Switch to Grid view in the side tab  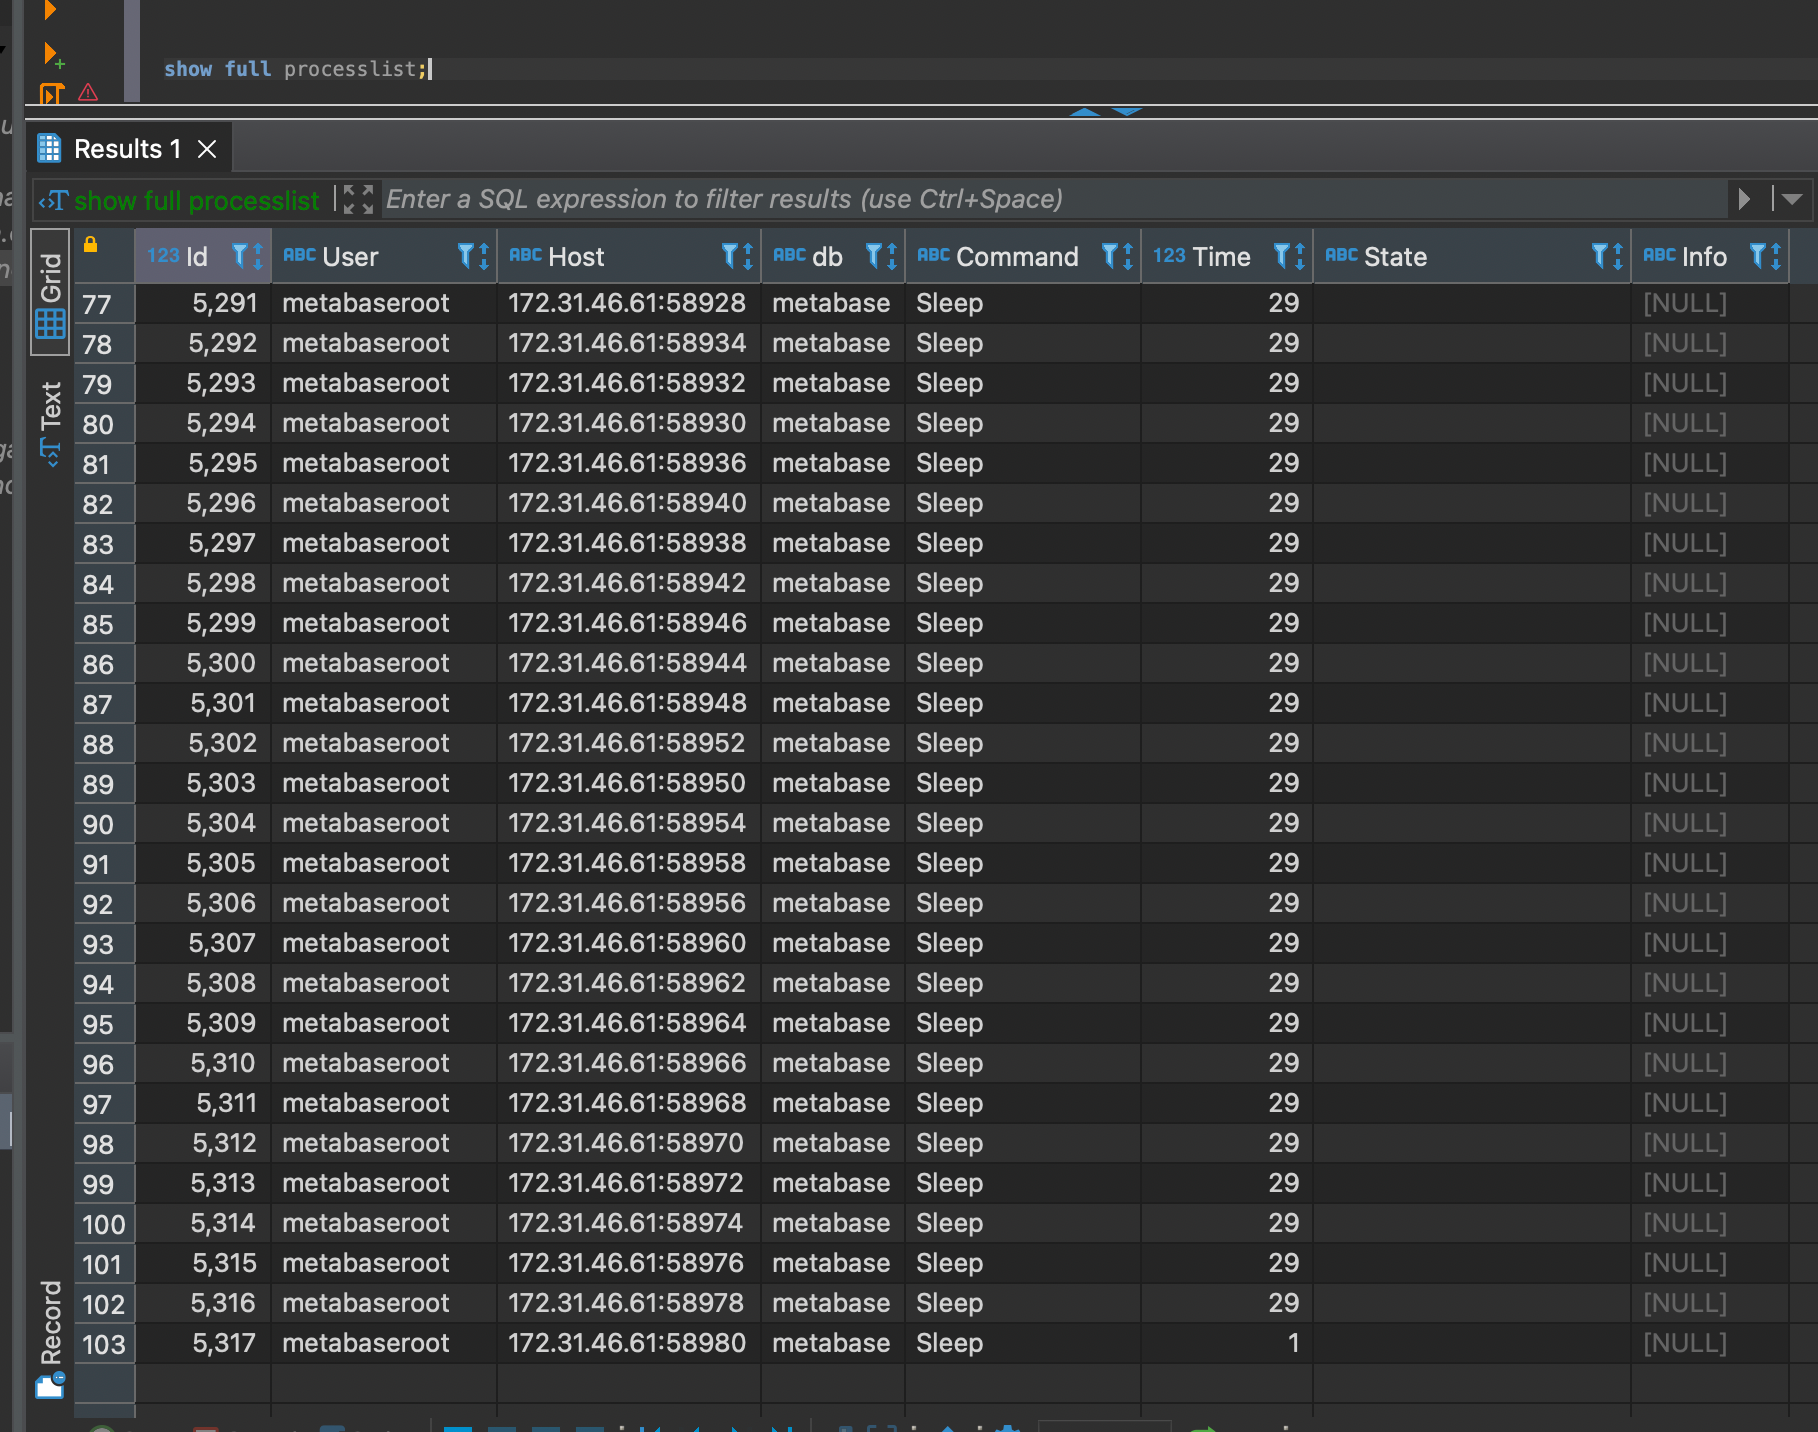[50, 293]
